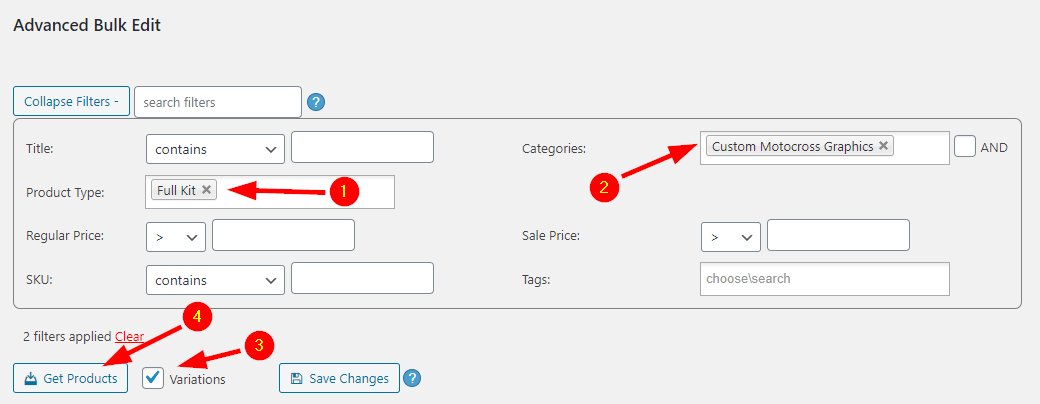Image resolution: width=1040 pixels, height=404 pixels.
Task: Open the Title contains dropdown
Action: pyautogui.click(x=215, y=149)
